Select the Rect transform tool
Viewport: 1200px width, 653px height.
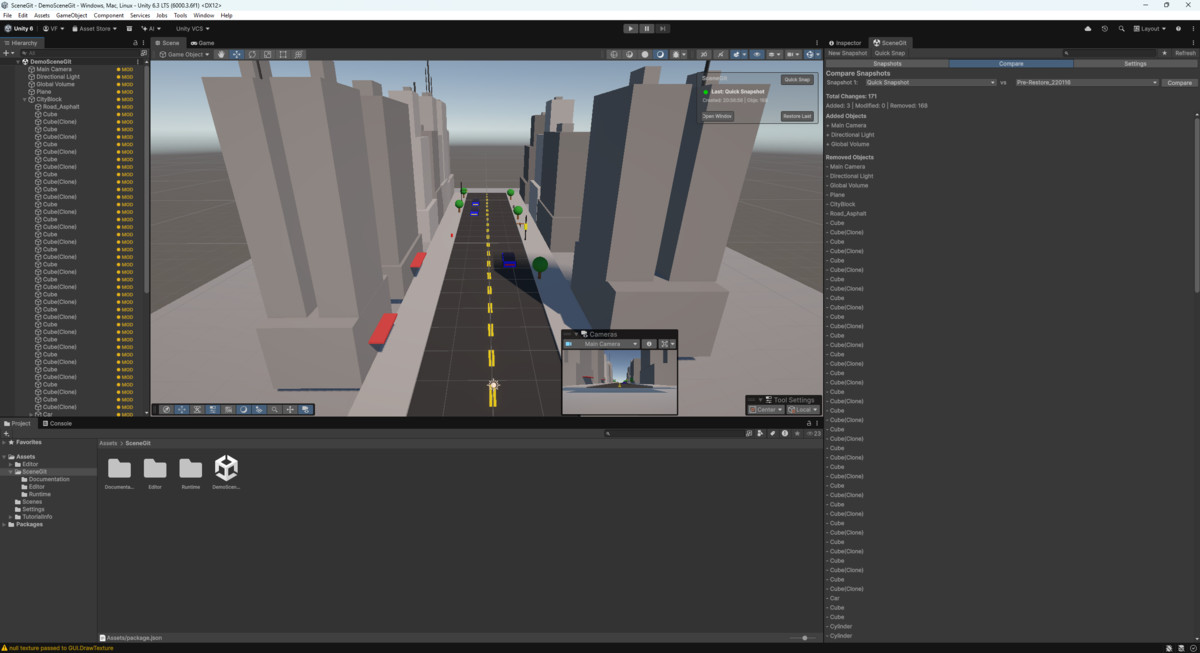(x=283, y=55)
